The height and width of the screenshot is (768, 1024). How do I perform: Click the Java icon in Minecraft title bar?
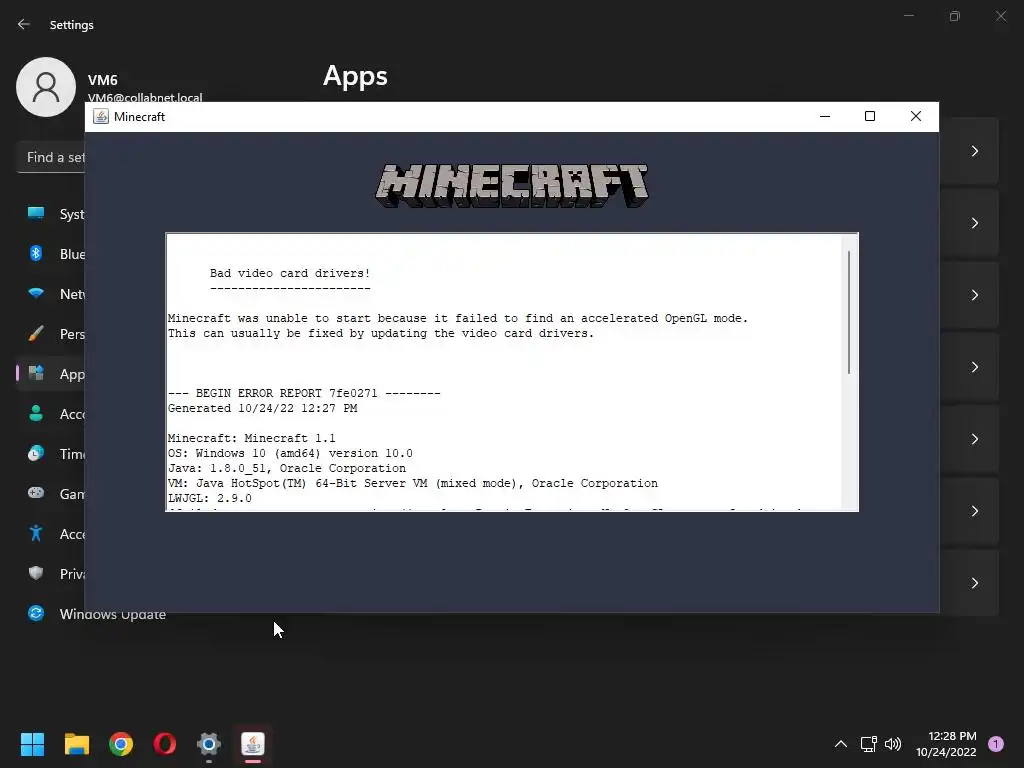pyautogui.click(x=101, y=116)
